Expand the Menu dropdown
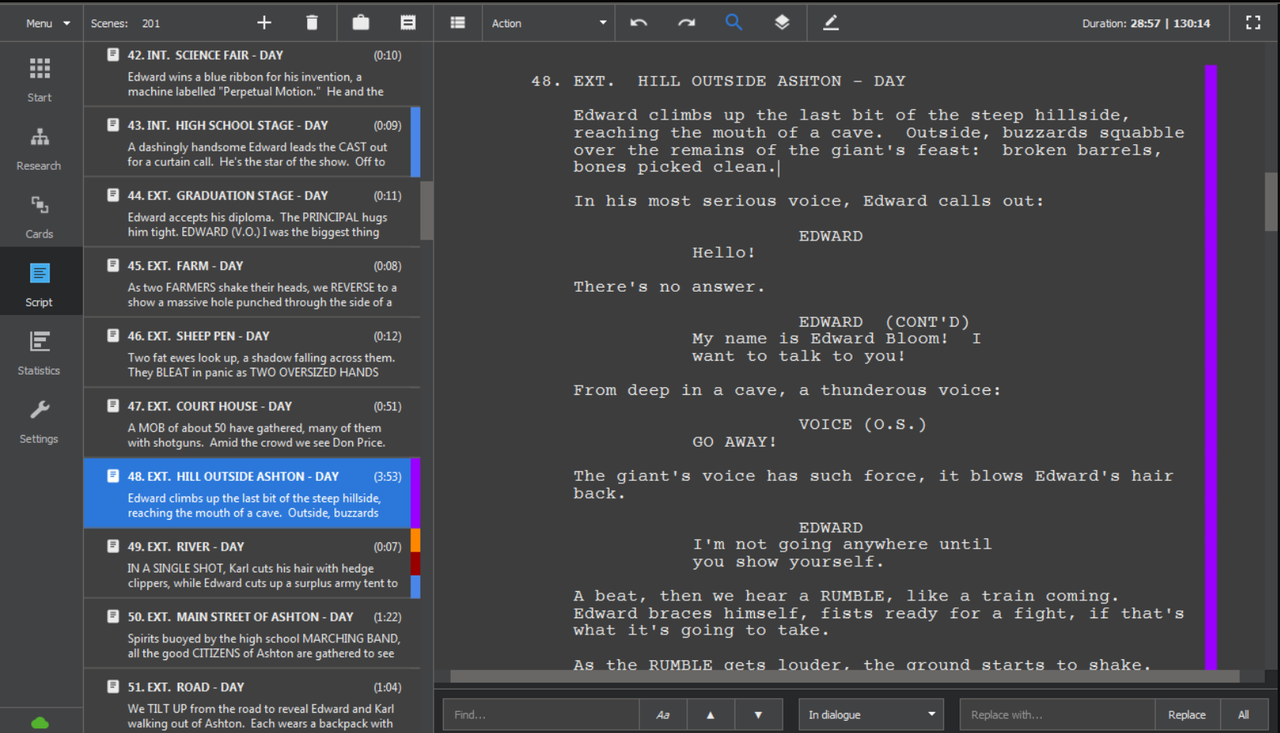This screenshot has height=733, width=1280. tap(45, 21)
